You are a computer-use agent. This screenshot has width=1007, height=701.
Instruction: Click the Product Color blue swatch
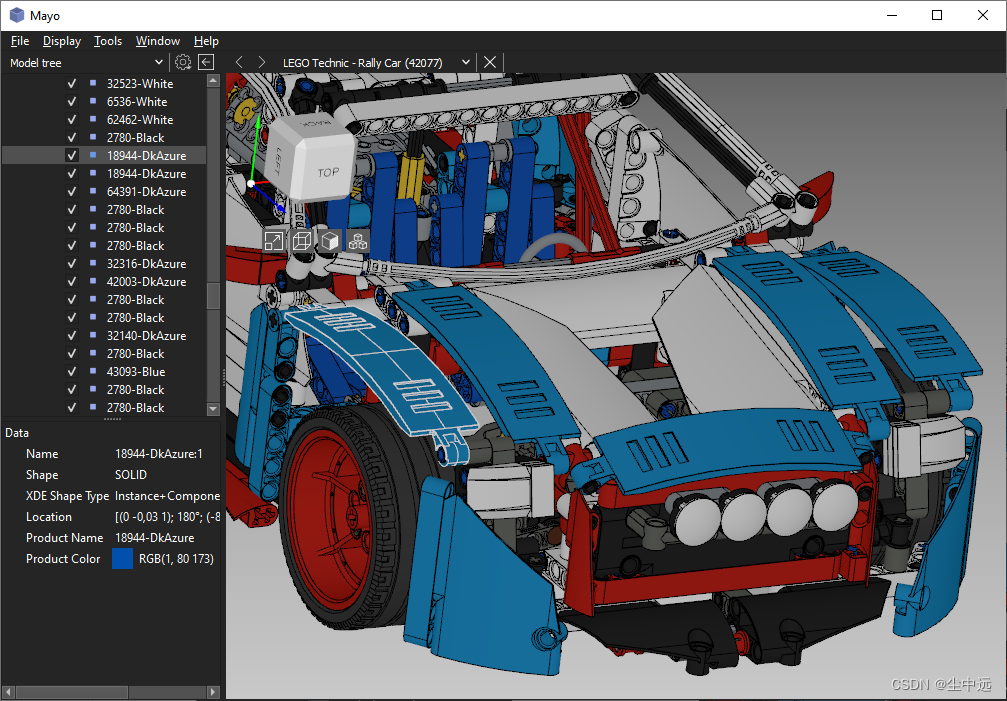pyautogui.click(x=122, y=558)
